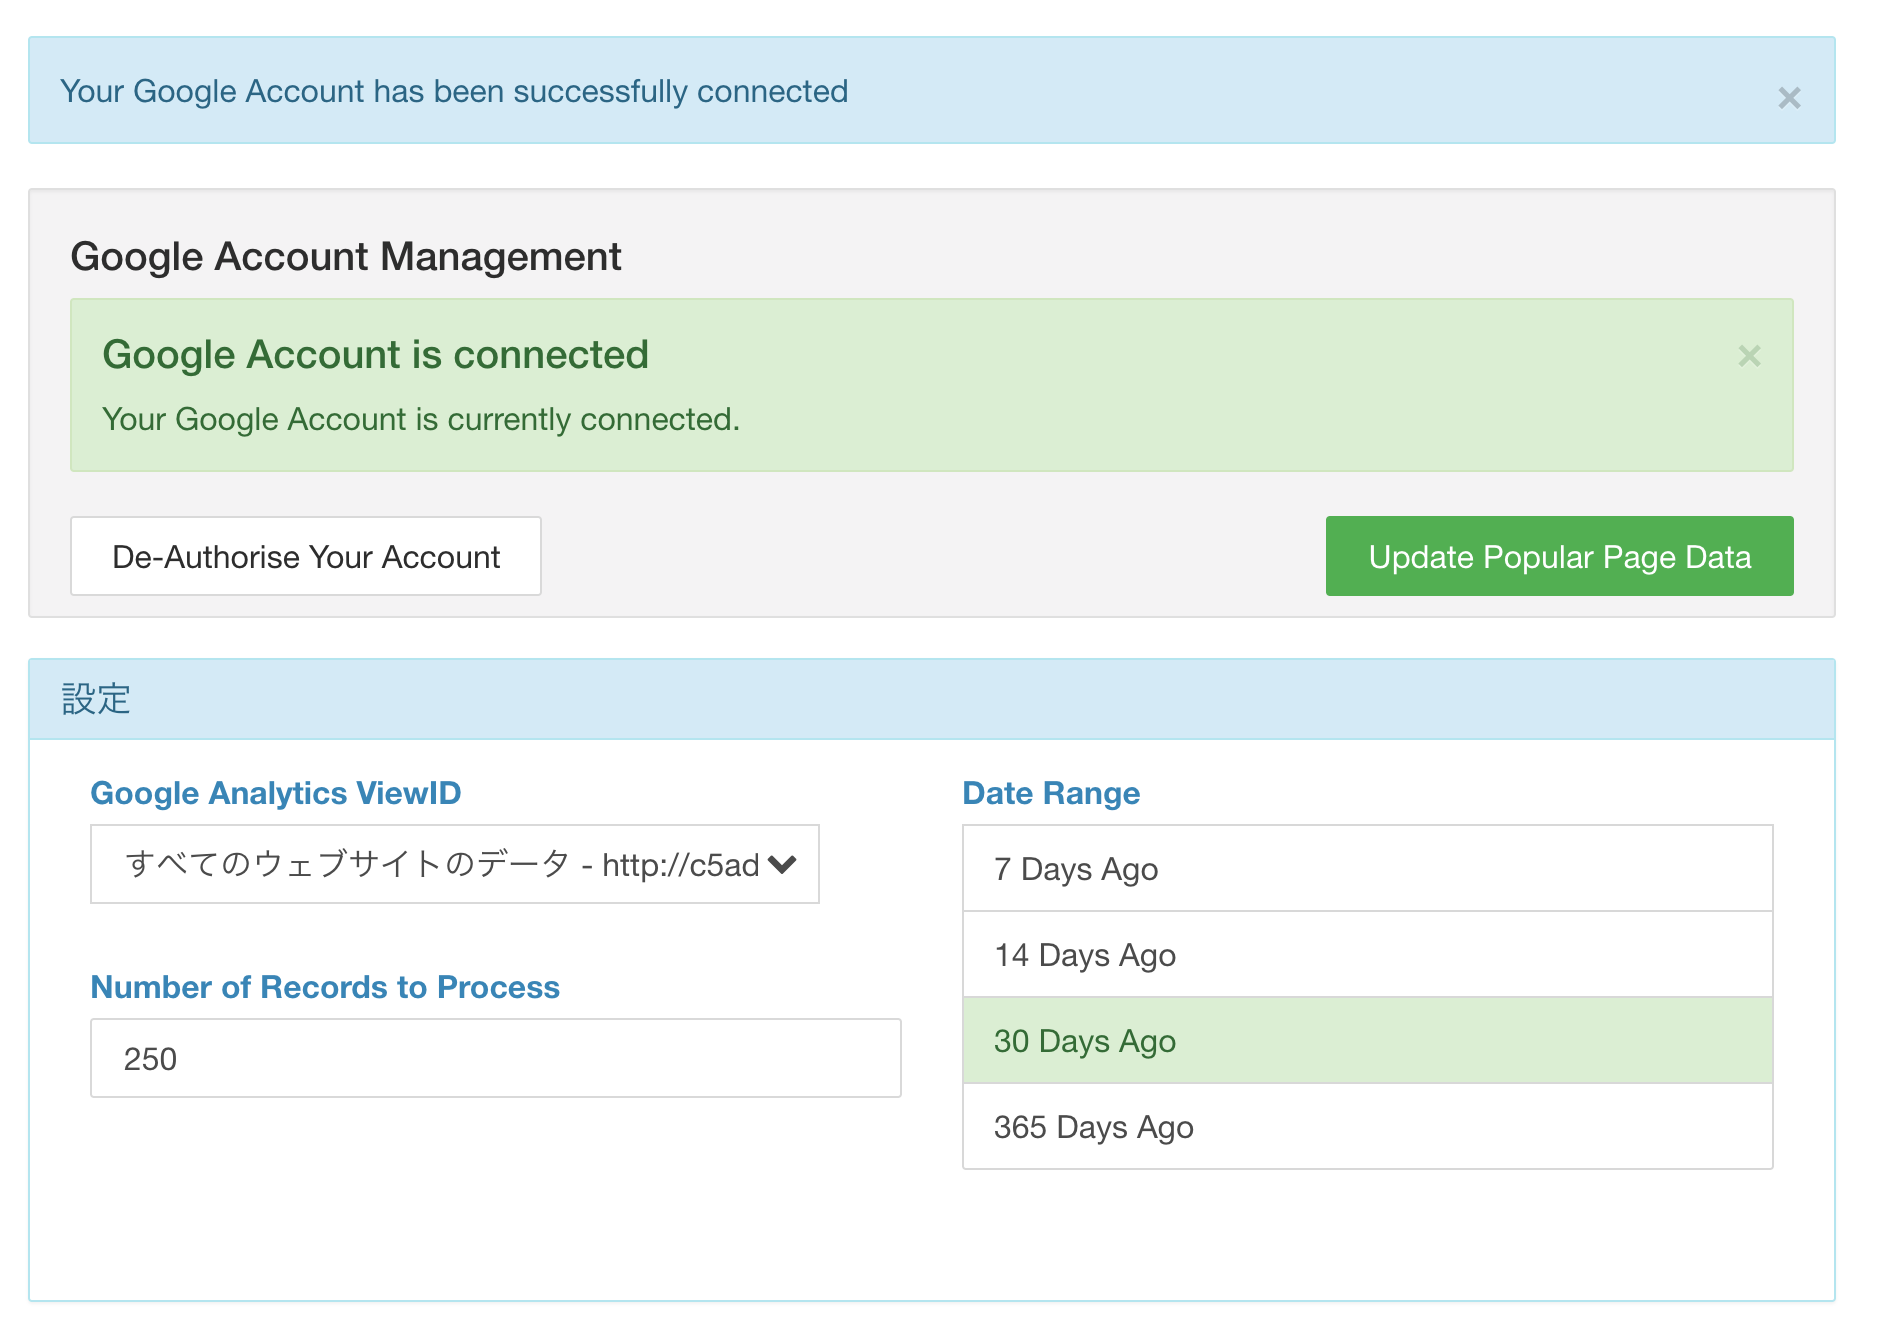Select 365 Days Ago date range
The width and height of the screenshot is (1884, 1332).
pos(1367,1126)
